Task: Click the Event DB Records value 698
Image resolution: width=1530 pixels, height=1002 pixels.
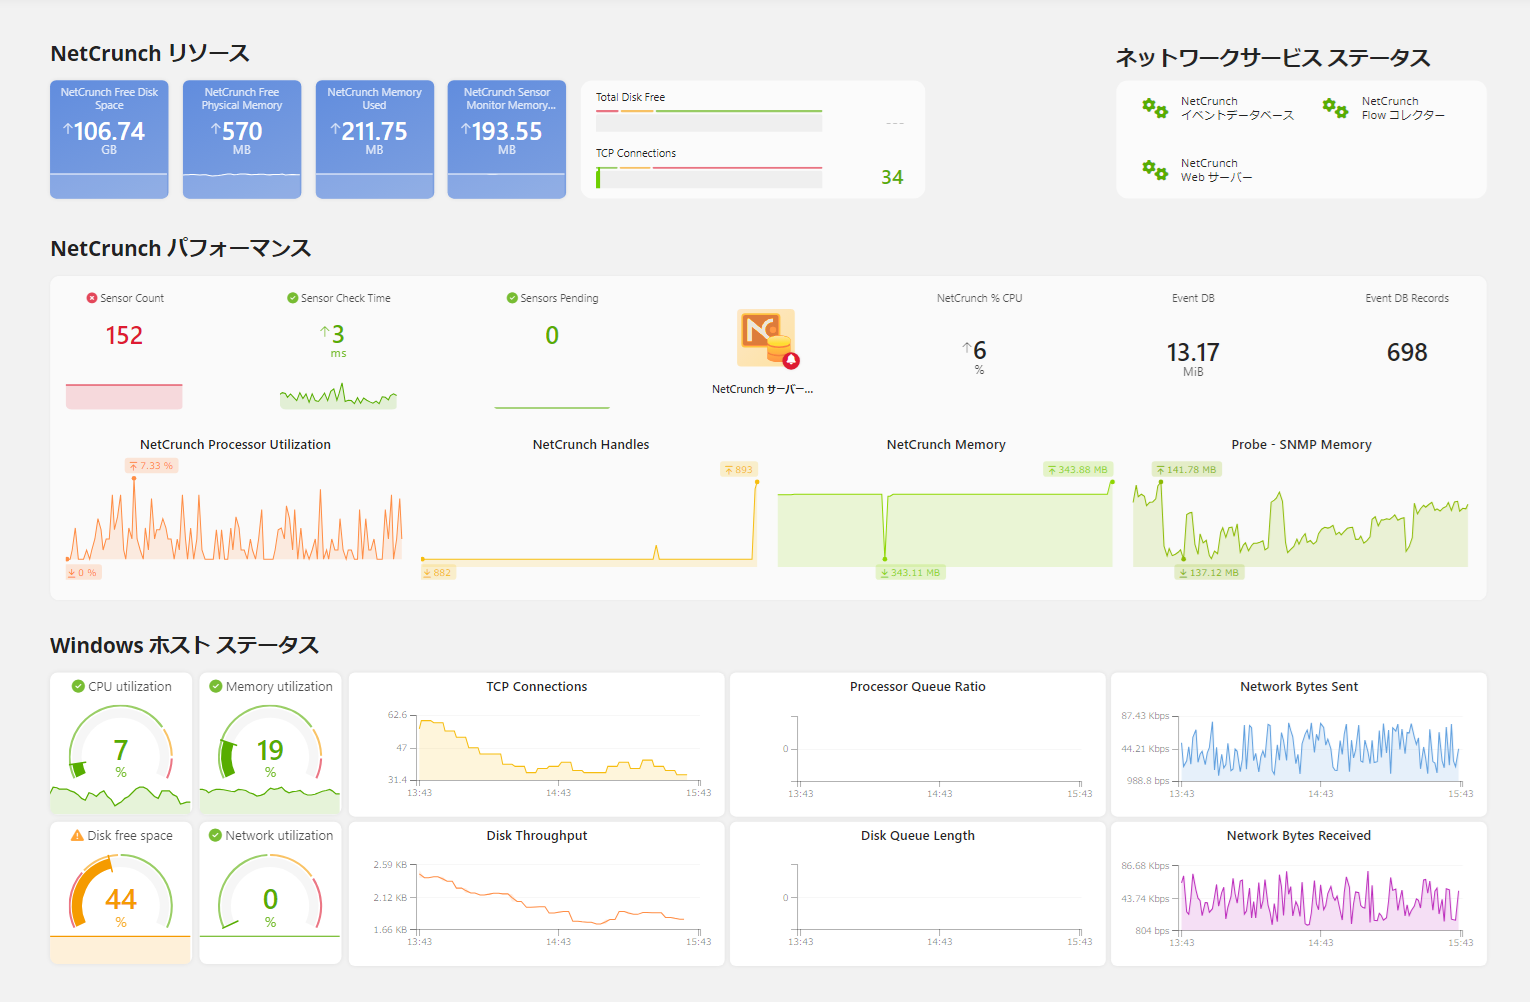Action: (x=1407, y=352)
